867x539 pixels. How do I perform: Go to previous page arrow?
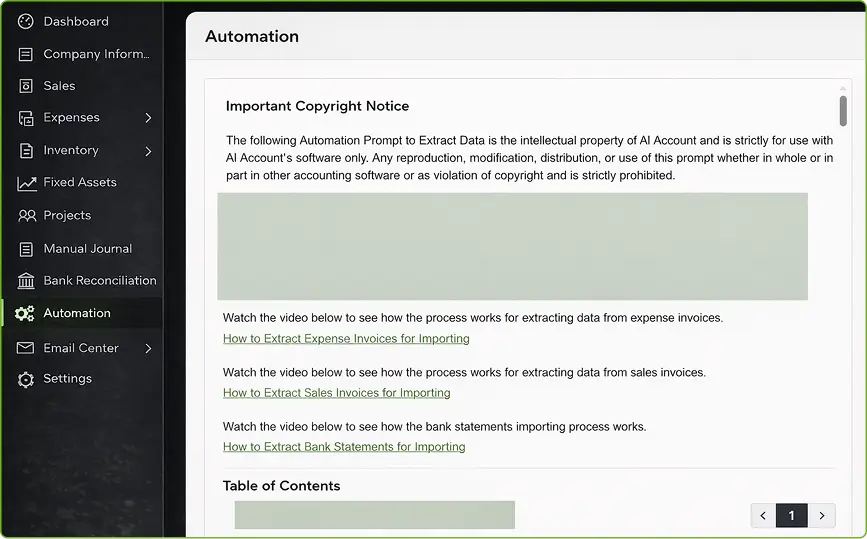(x=763, y=515)
